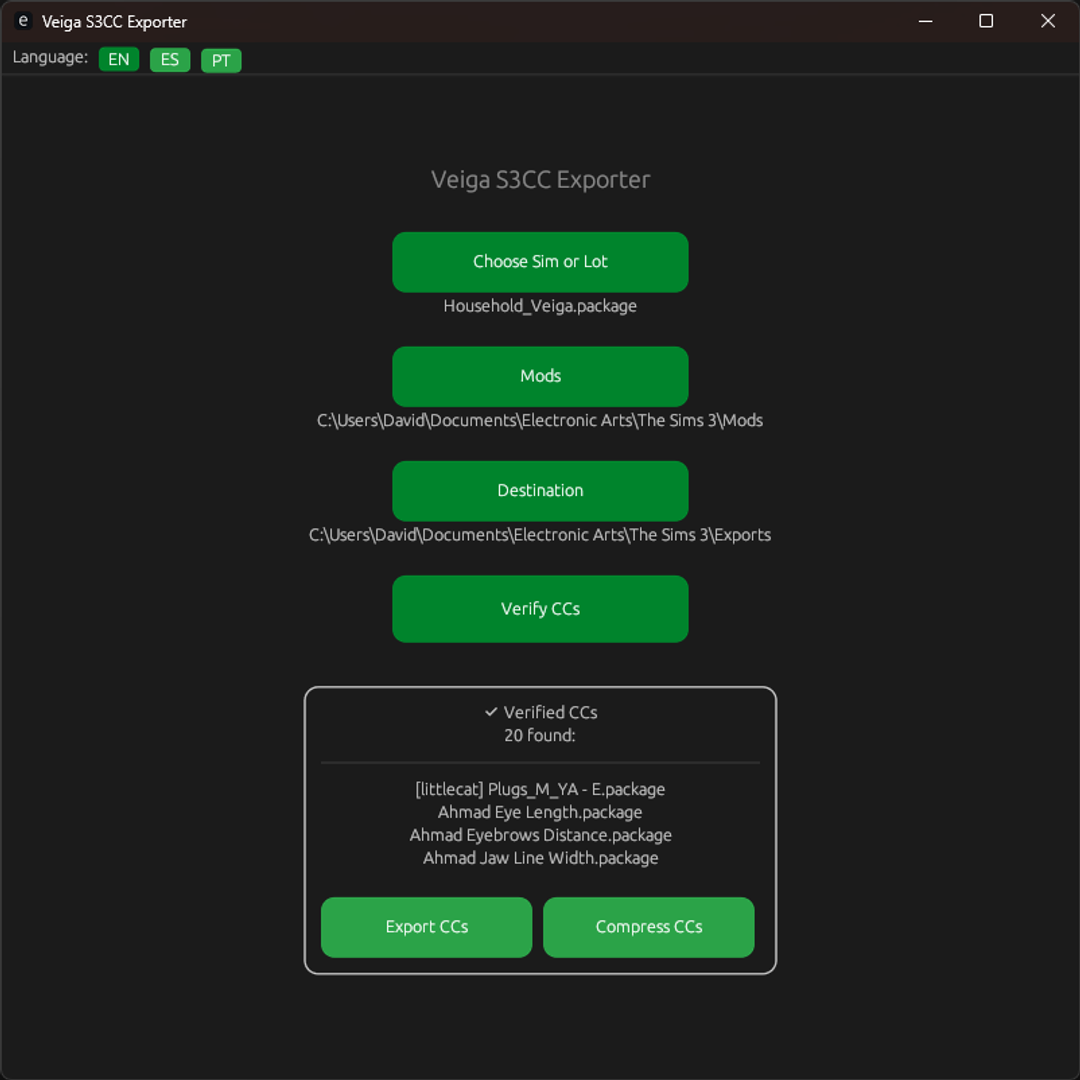Screen dimensions: 1080x1080
Task: Click the Sims 3 Mods folder path text
Action: [x=540, y=421]
